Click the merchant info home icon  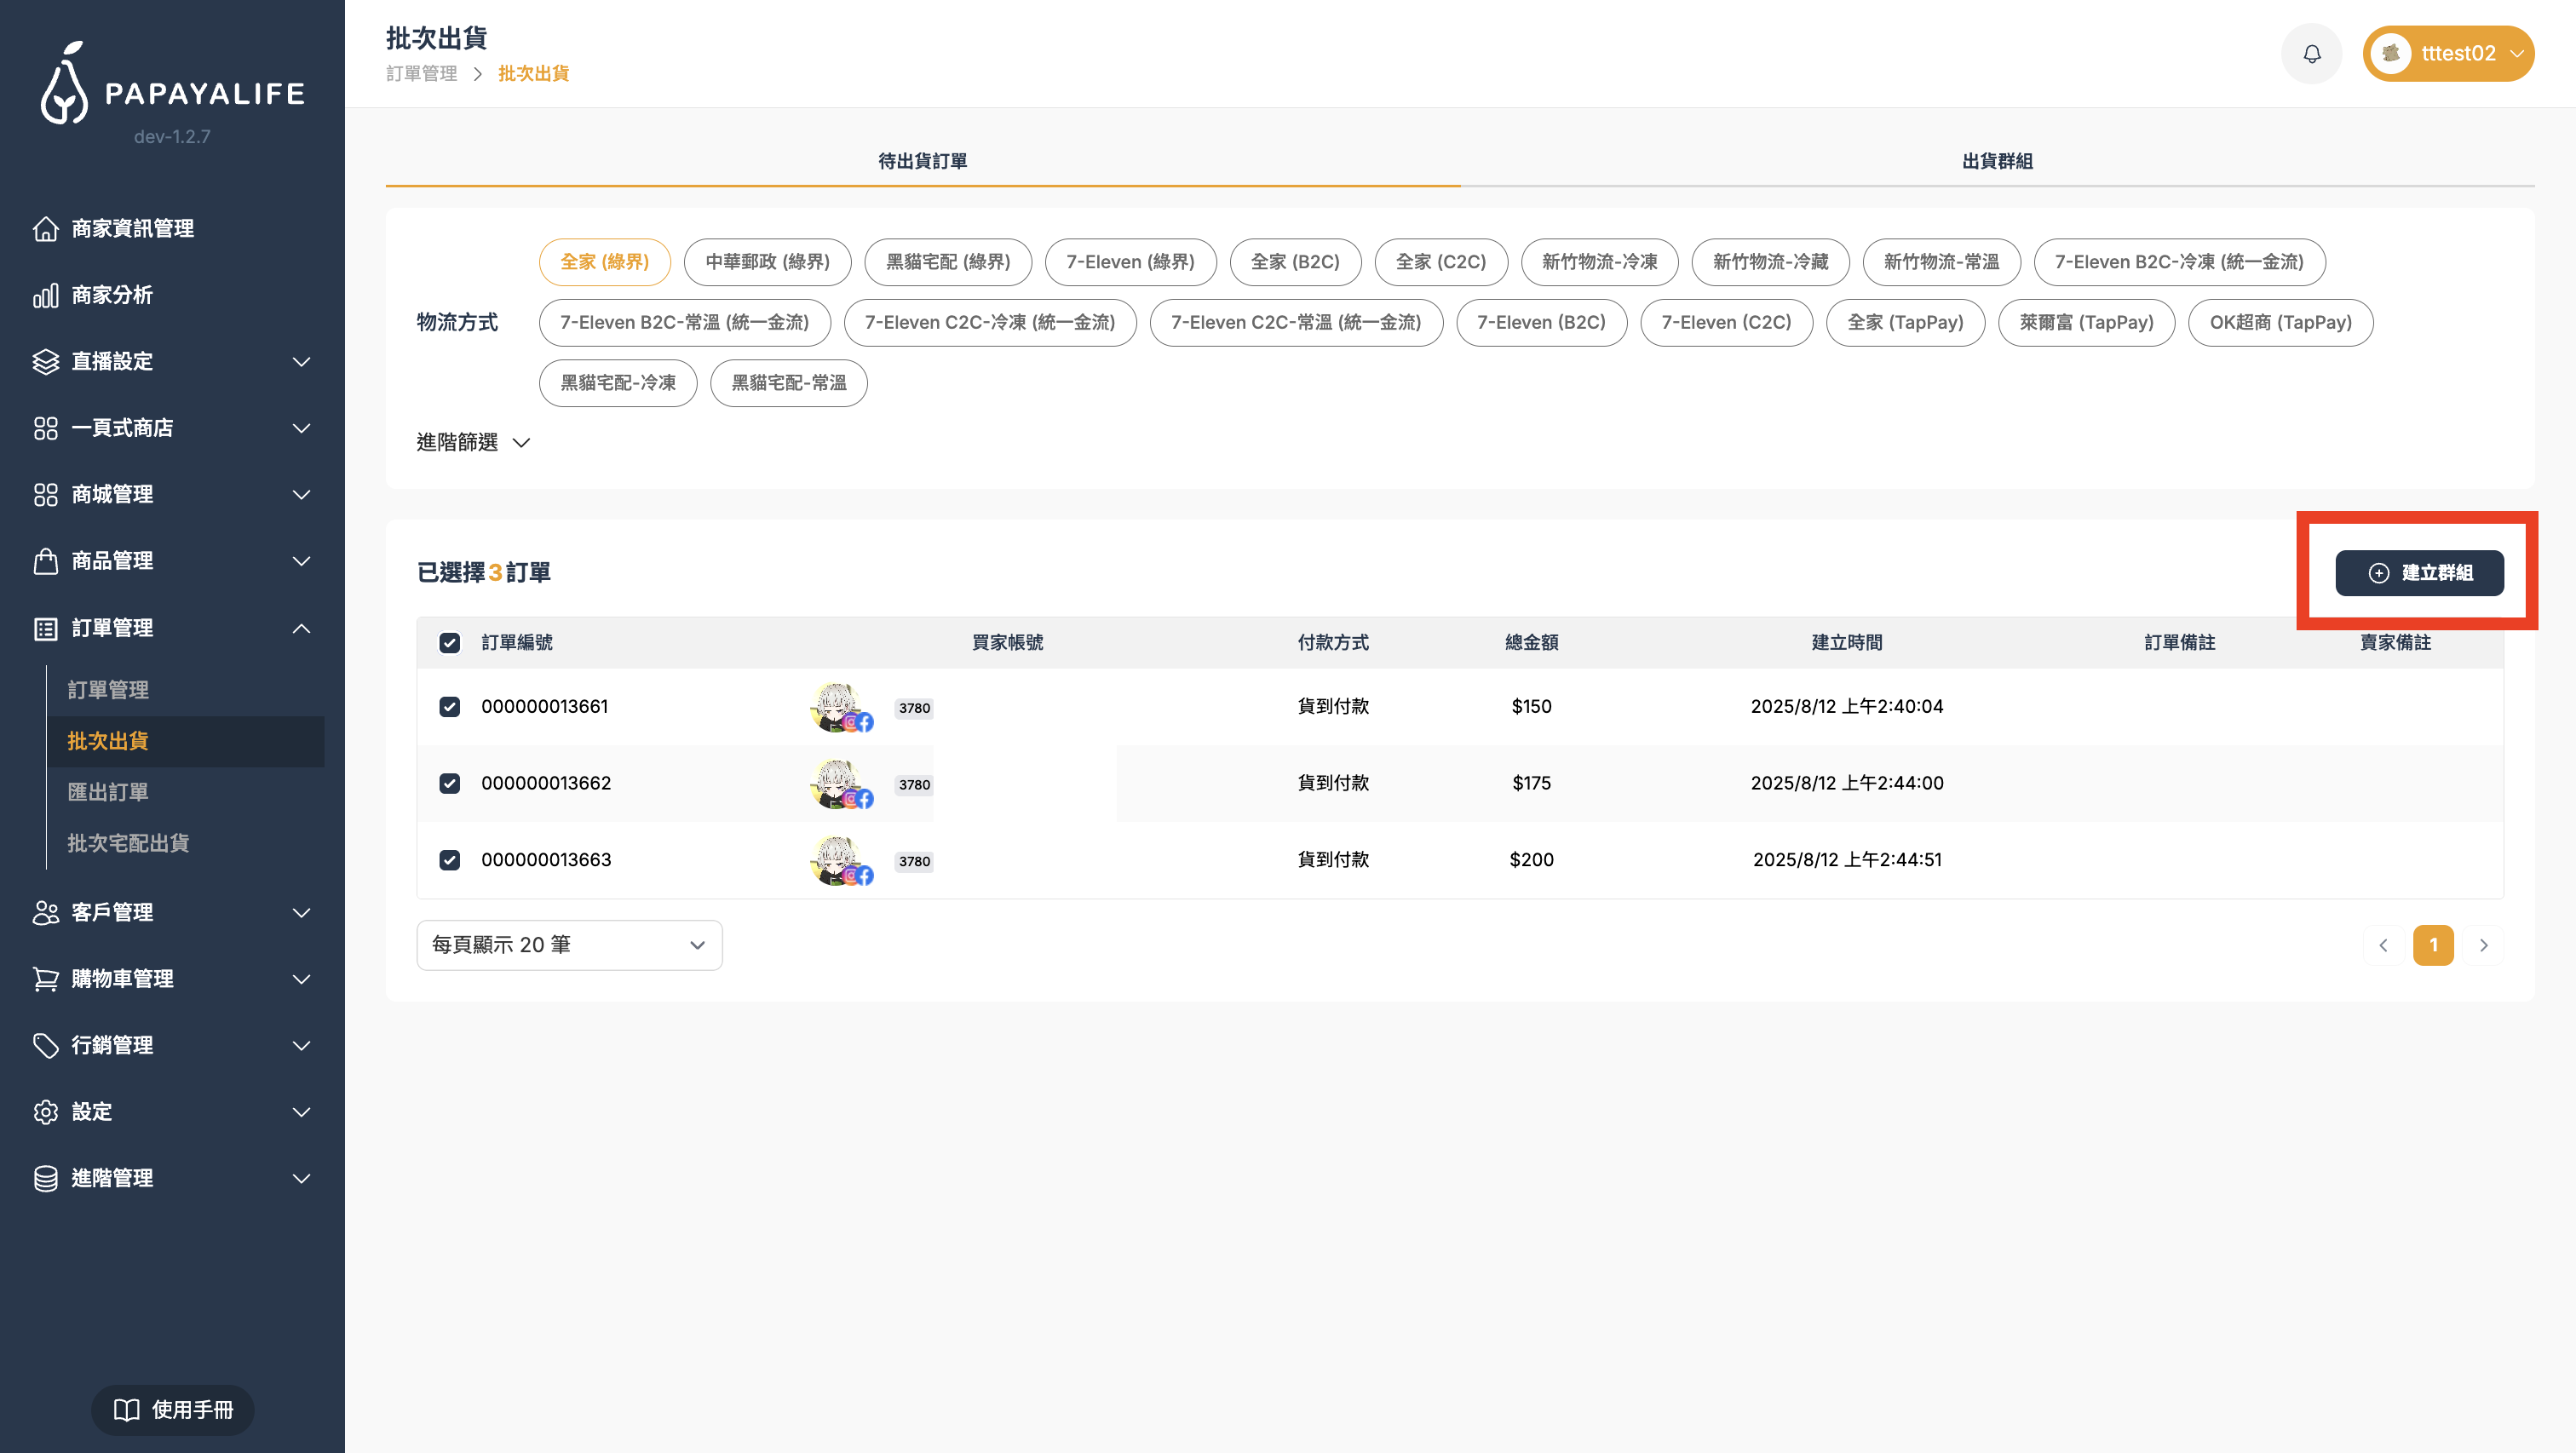tap(46, 229)
